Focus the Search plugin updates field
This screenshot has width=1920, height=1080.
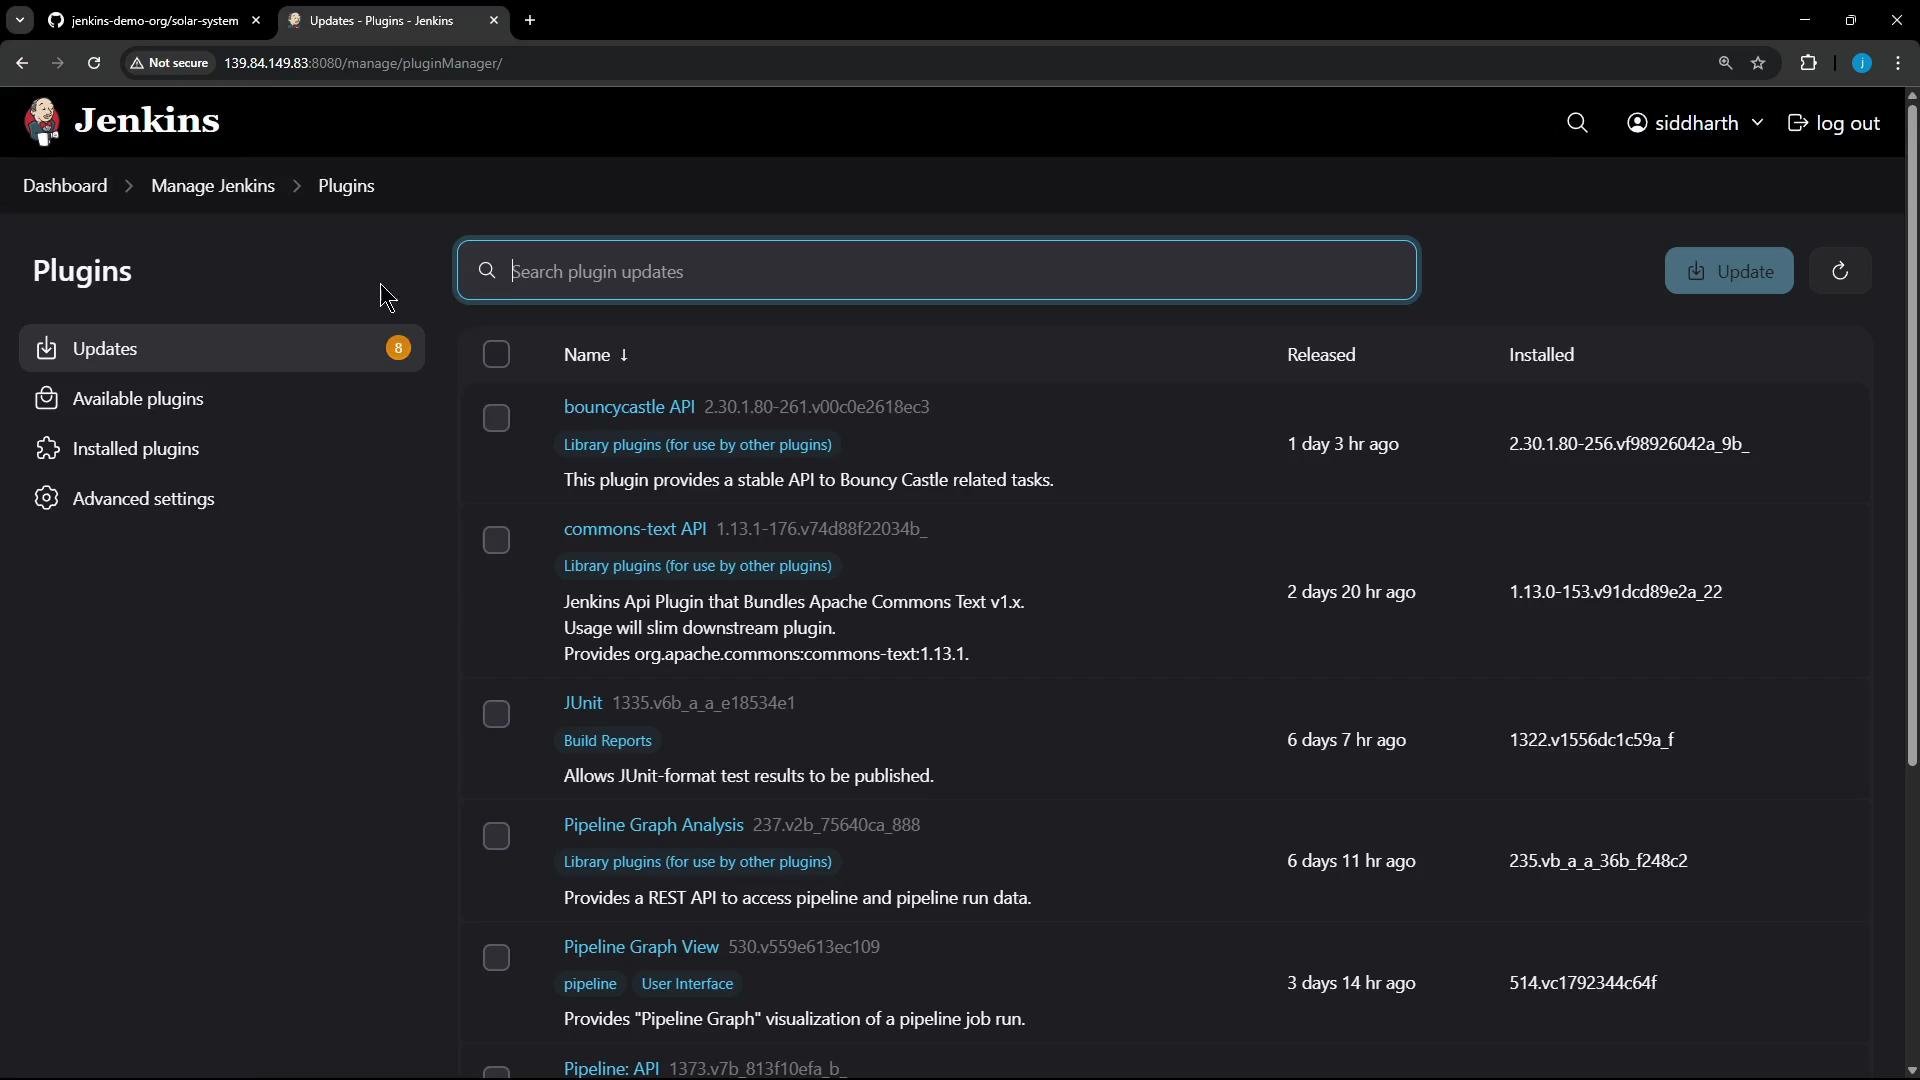[x=937, y=271]
